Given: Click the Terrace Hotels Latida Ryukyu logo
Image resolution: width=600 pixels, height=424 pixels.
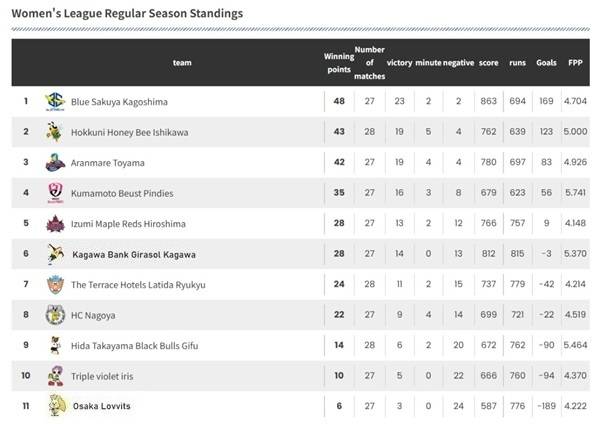Looking at the screenshot, I should pyautogui.click(x=54, y=284).
